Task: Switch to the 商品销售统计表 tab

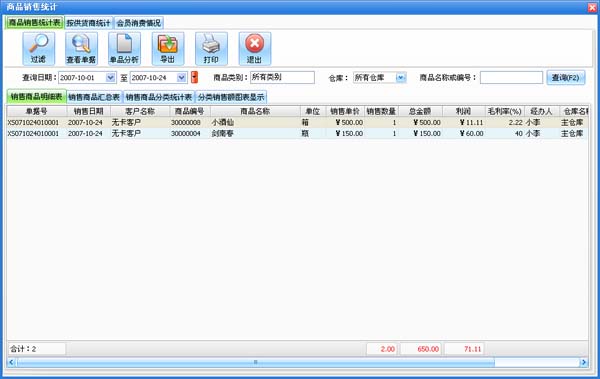Action: (x=34, y=23)
